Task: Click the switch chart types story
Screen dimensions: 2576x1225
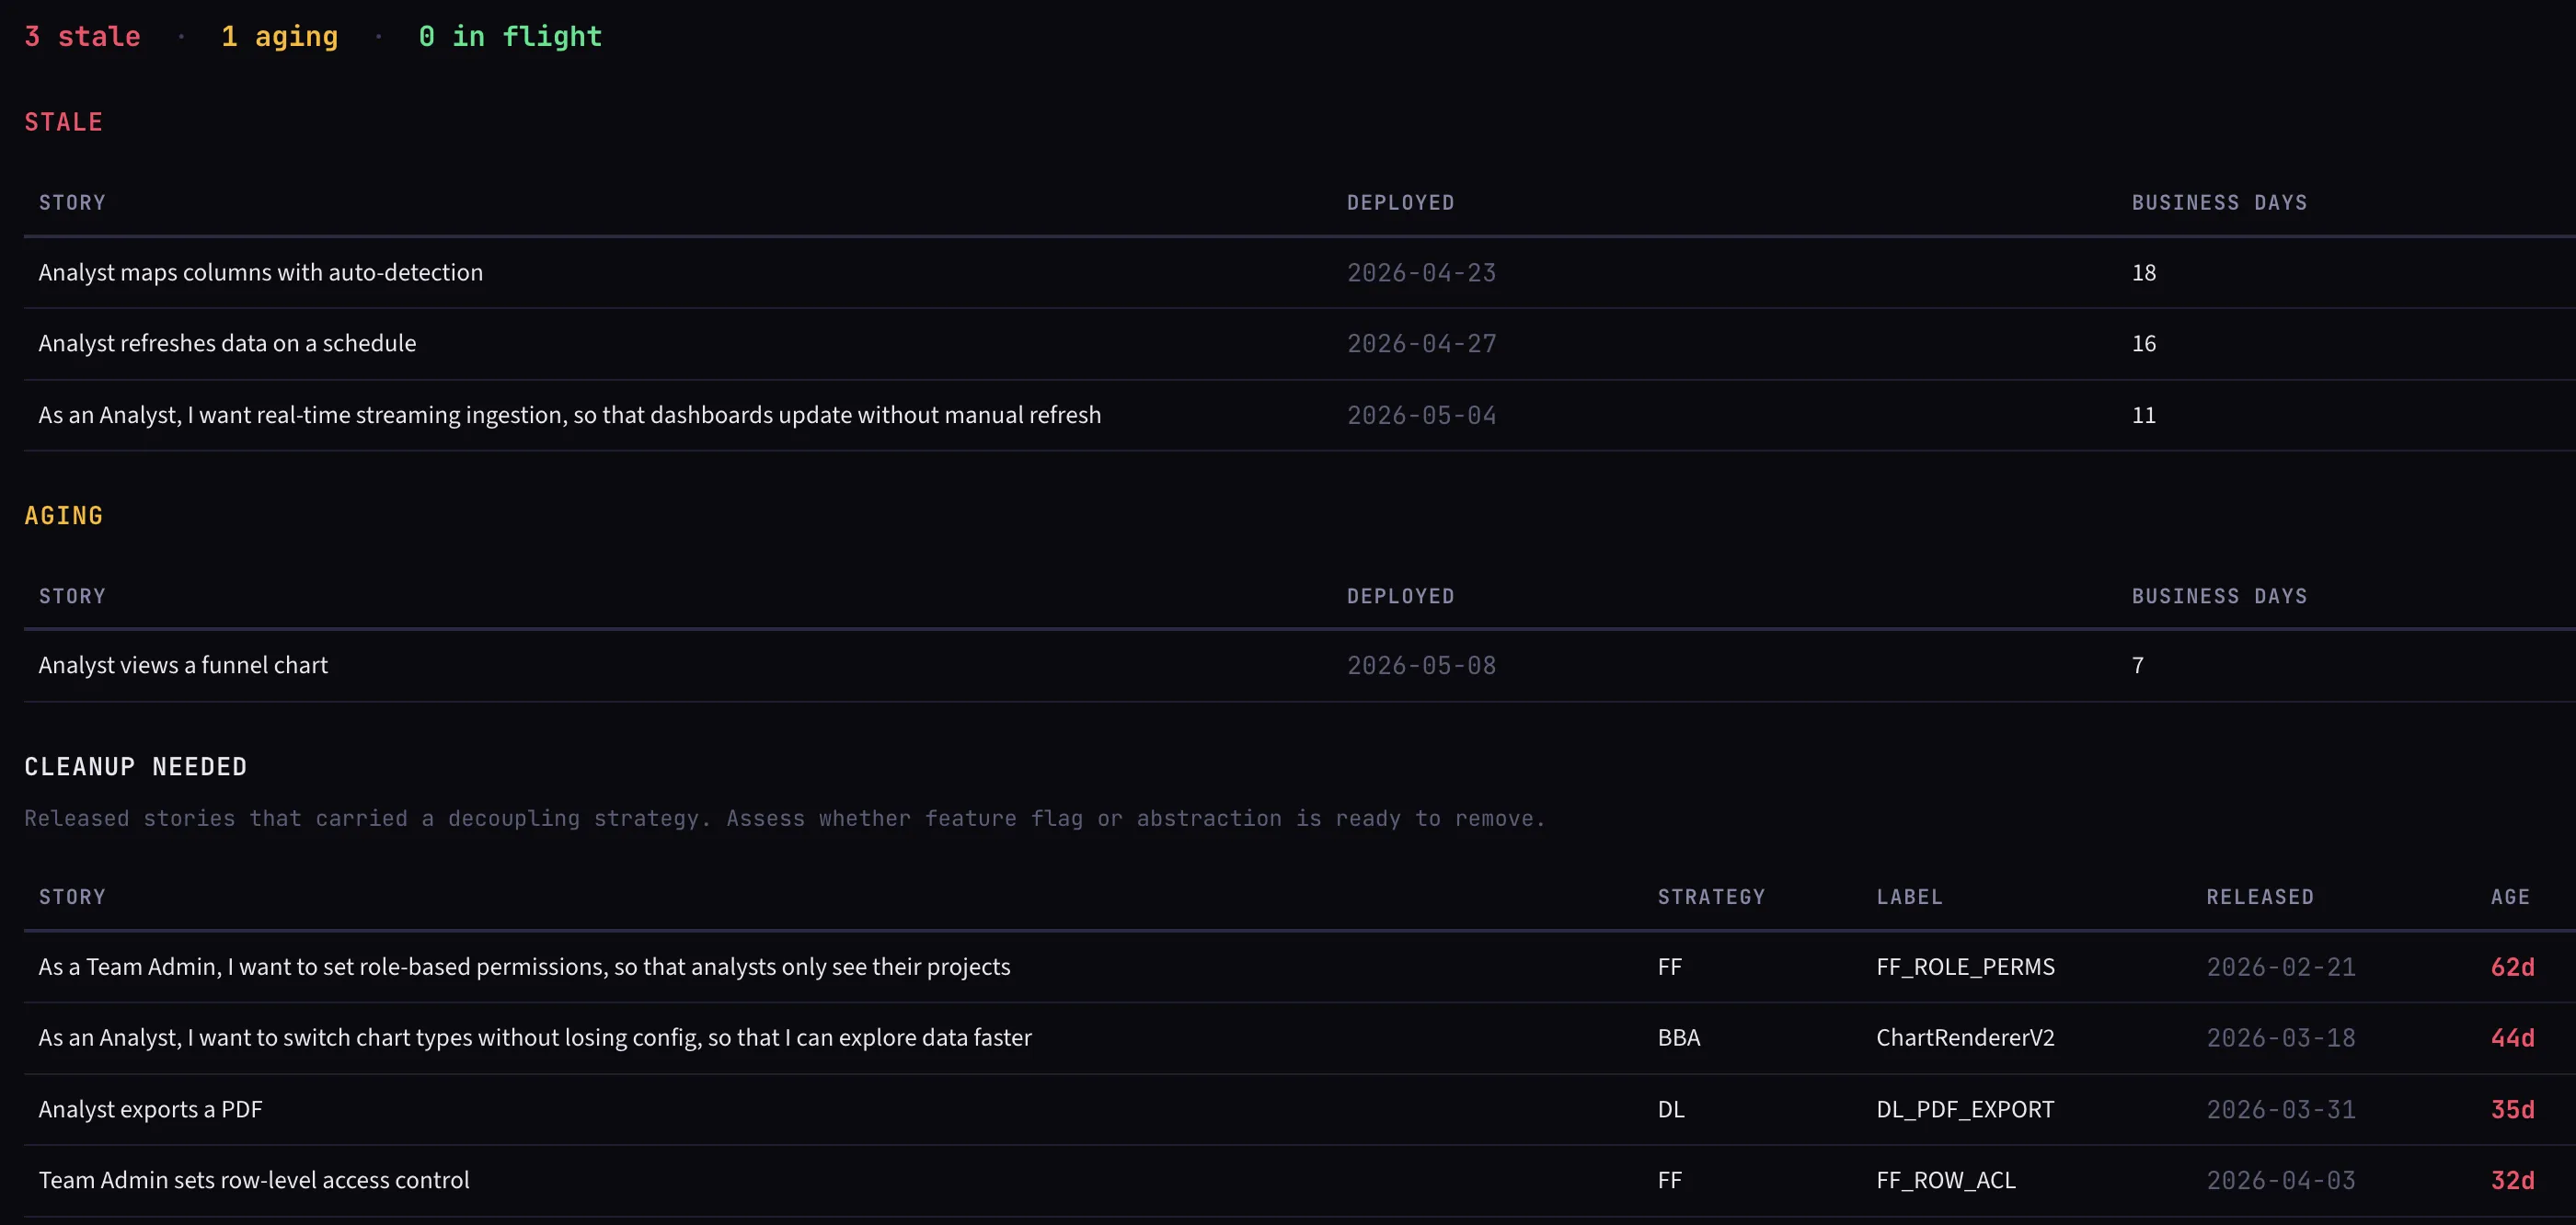Action: coord(534,1038)
